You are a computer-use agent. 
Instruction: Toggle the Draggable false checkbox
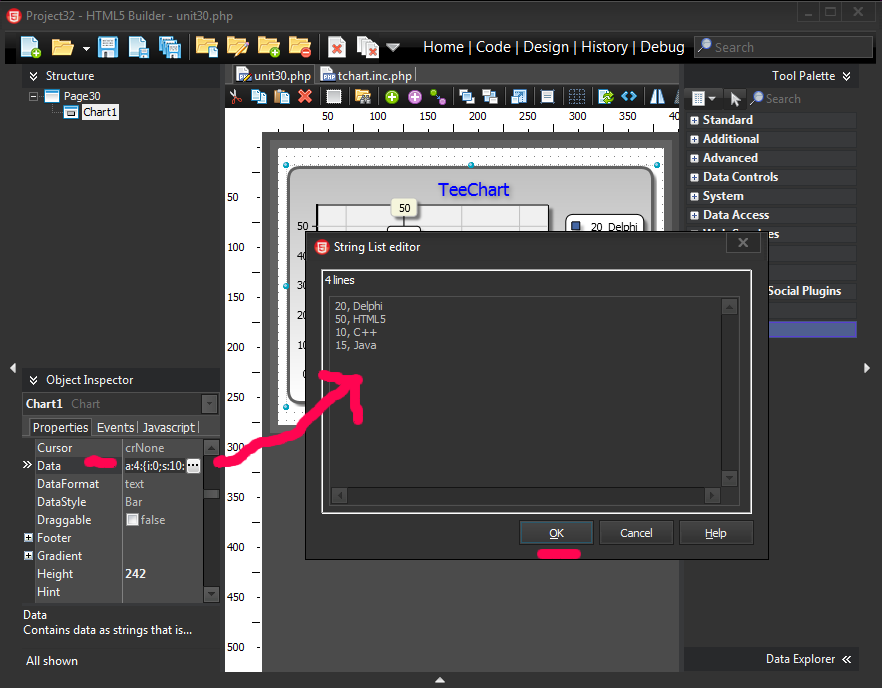(132, 520)
